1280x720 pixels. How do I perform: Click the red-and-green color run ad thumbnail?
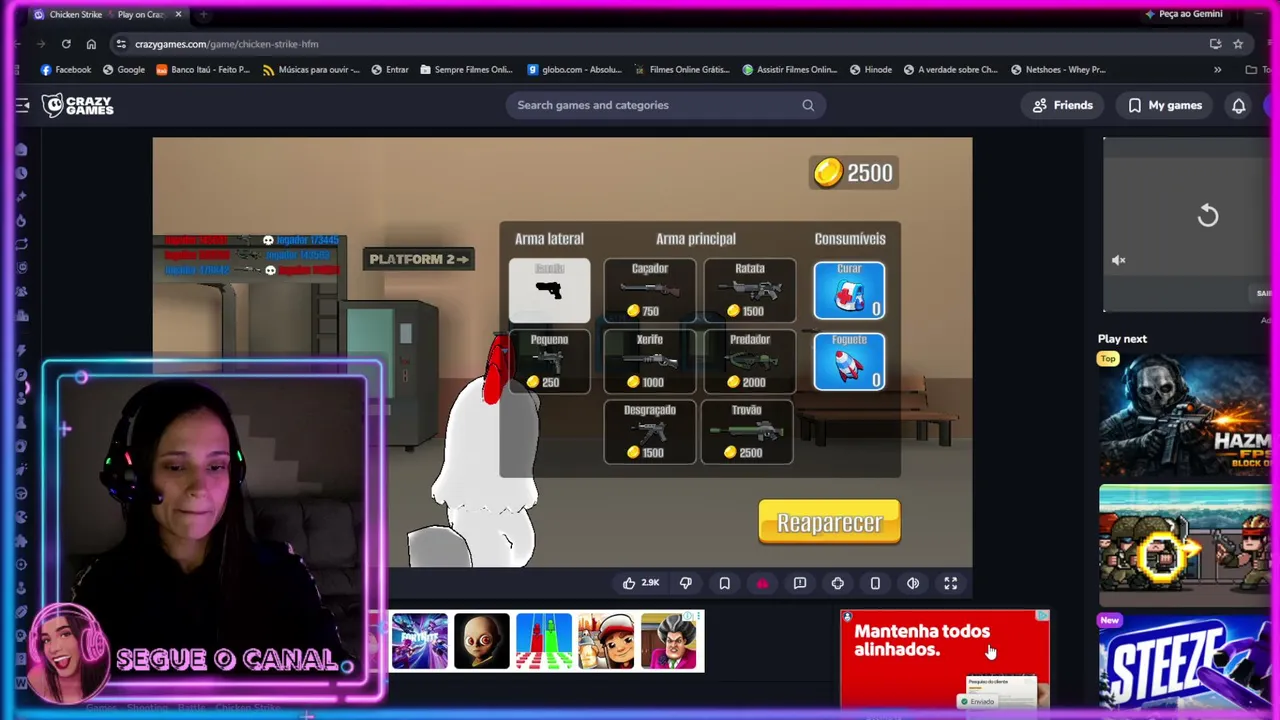point(544,641)
